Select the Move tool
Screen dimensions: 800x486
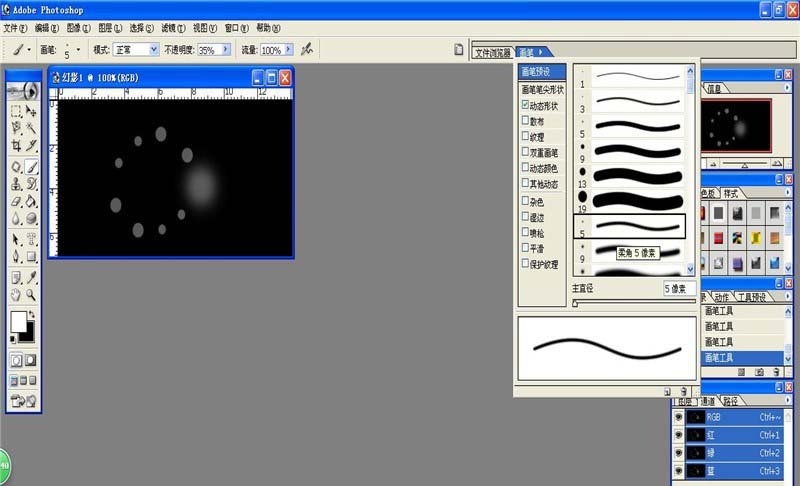click(31, 111)
